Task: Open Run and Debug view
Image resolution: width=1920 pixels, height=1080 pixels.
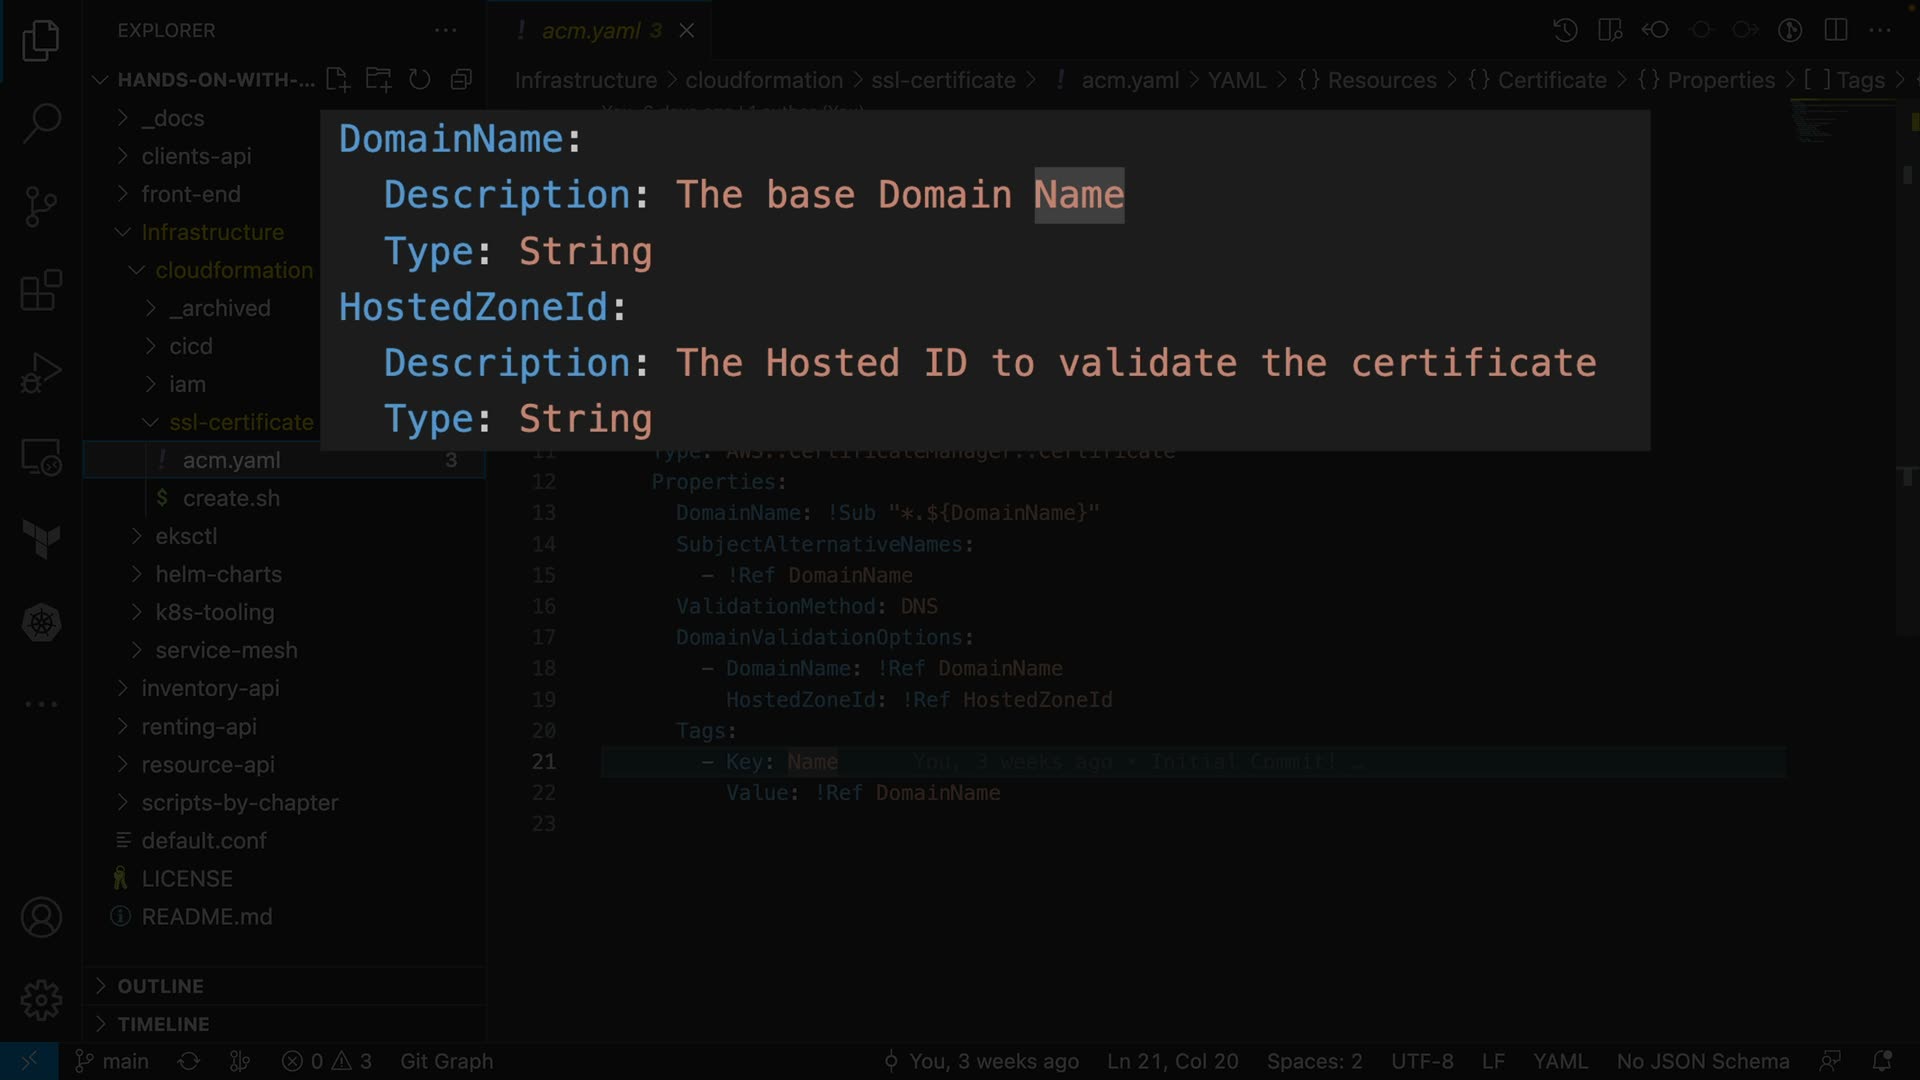Action: point(41,374)
